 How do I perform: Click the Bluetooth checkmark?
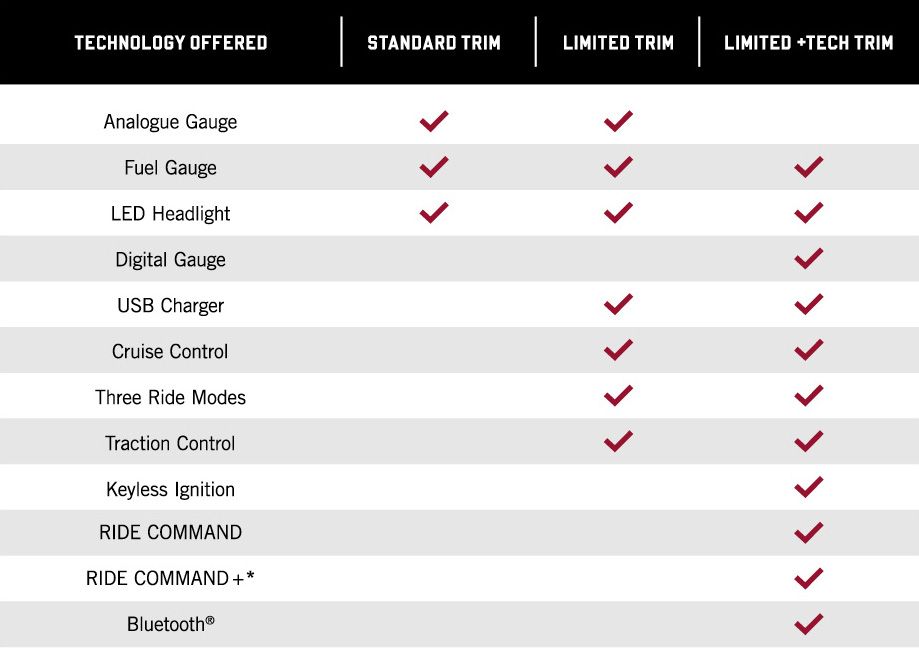(809, 624)
